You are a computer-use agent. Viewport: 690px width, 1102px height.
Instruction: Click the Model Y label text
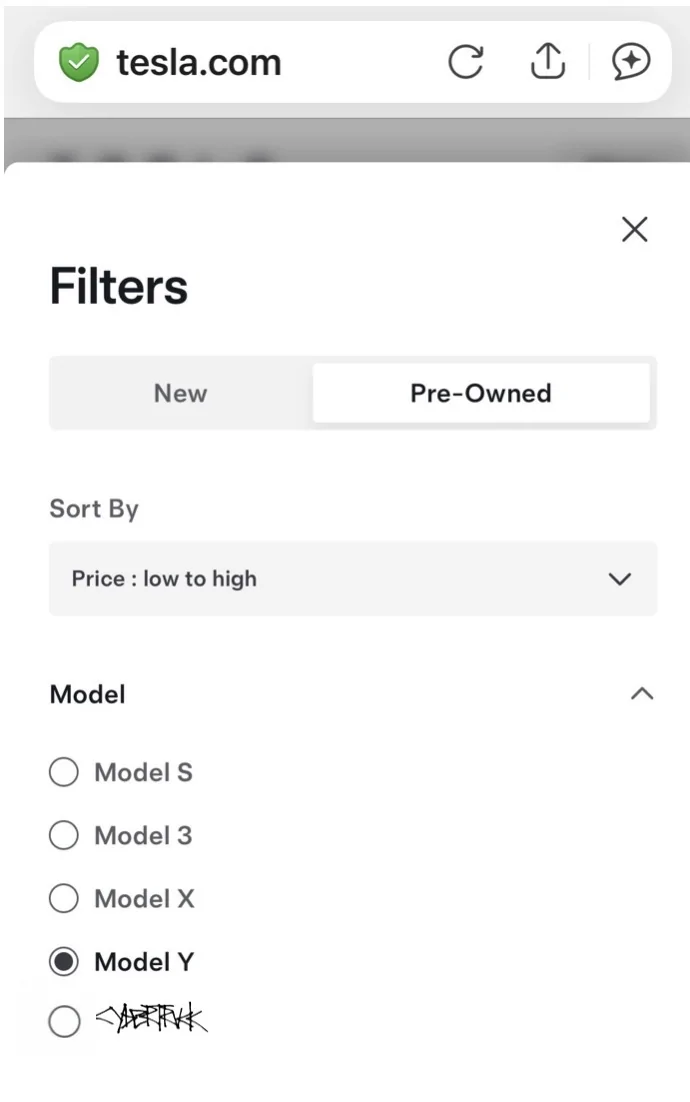tap(144, 961)
